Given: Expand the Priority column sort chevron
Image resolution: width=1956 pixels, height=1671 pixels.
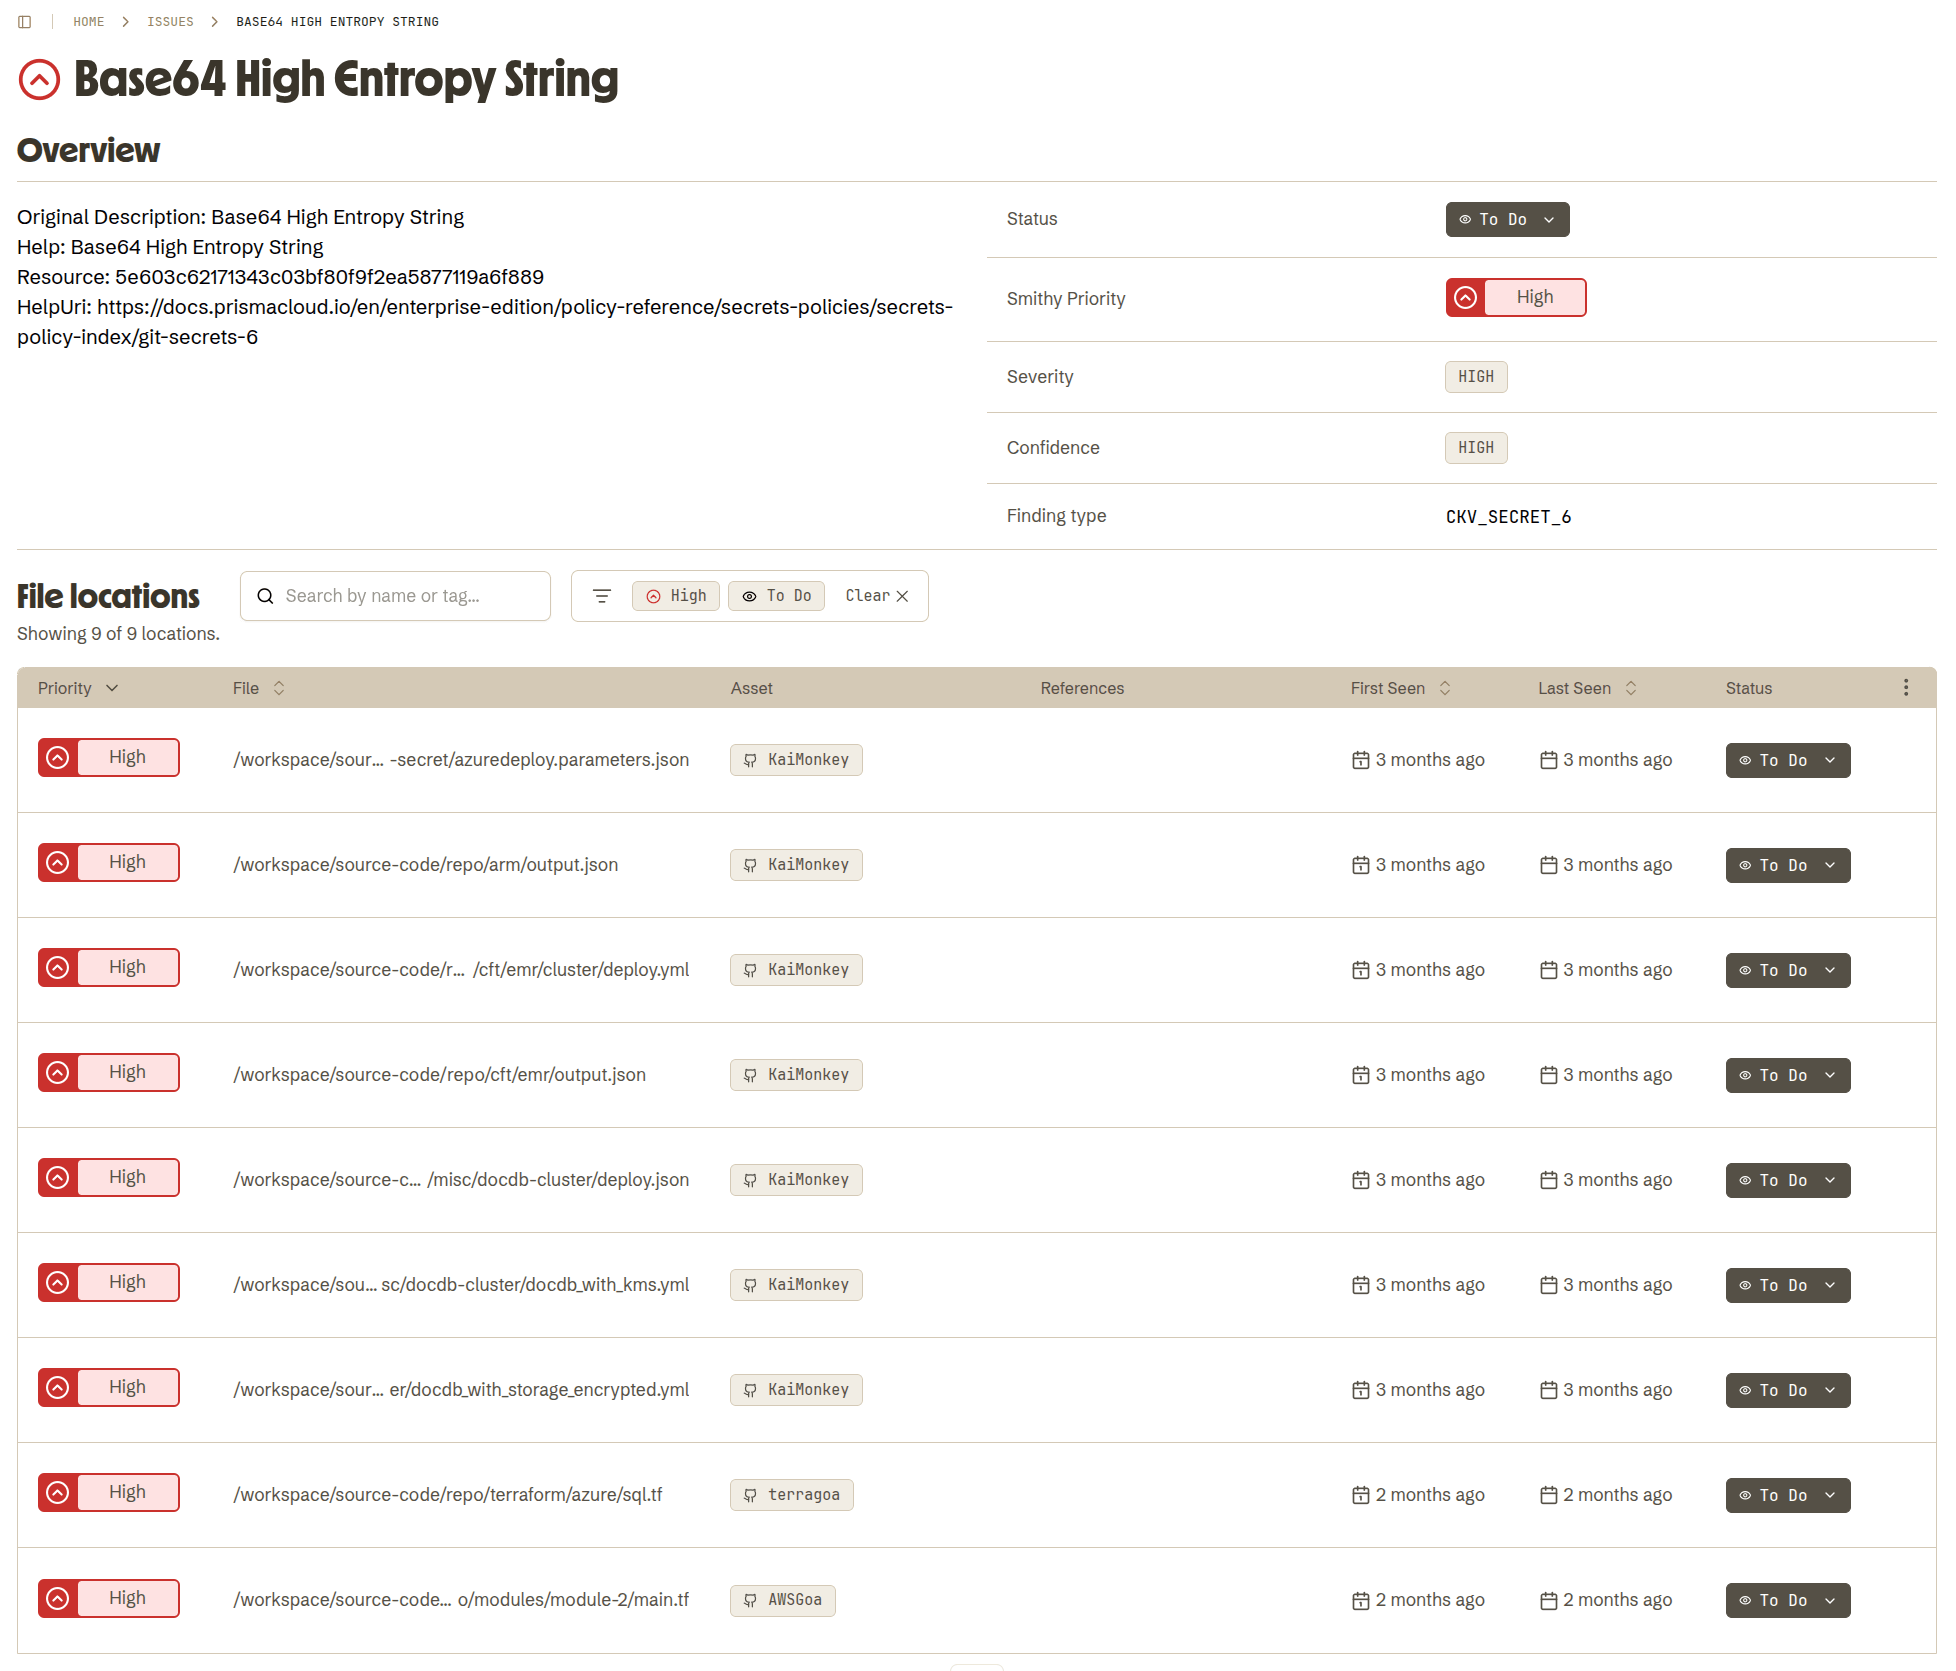Looking at the screenshot, I should [x=112, y=688].
